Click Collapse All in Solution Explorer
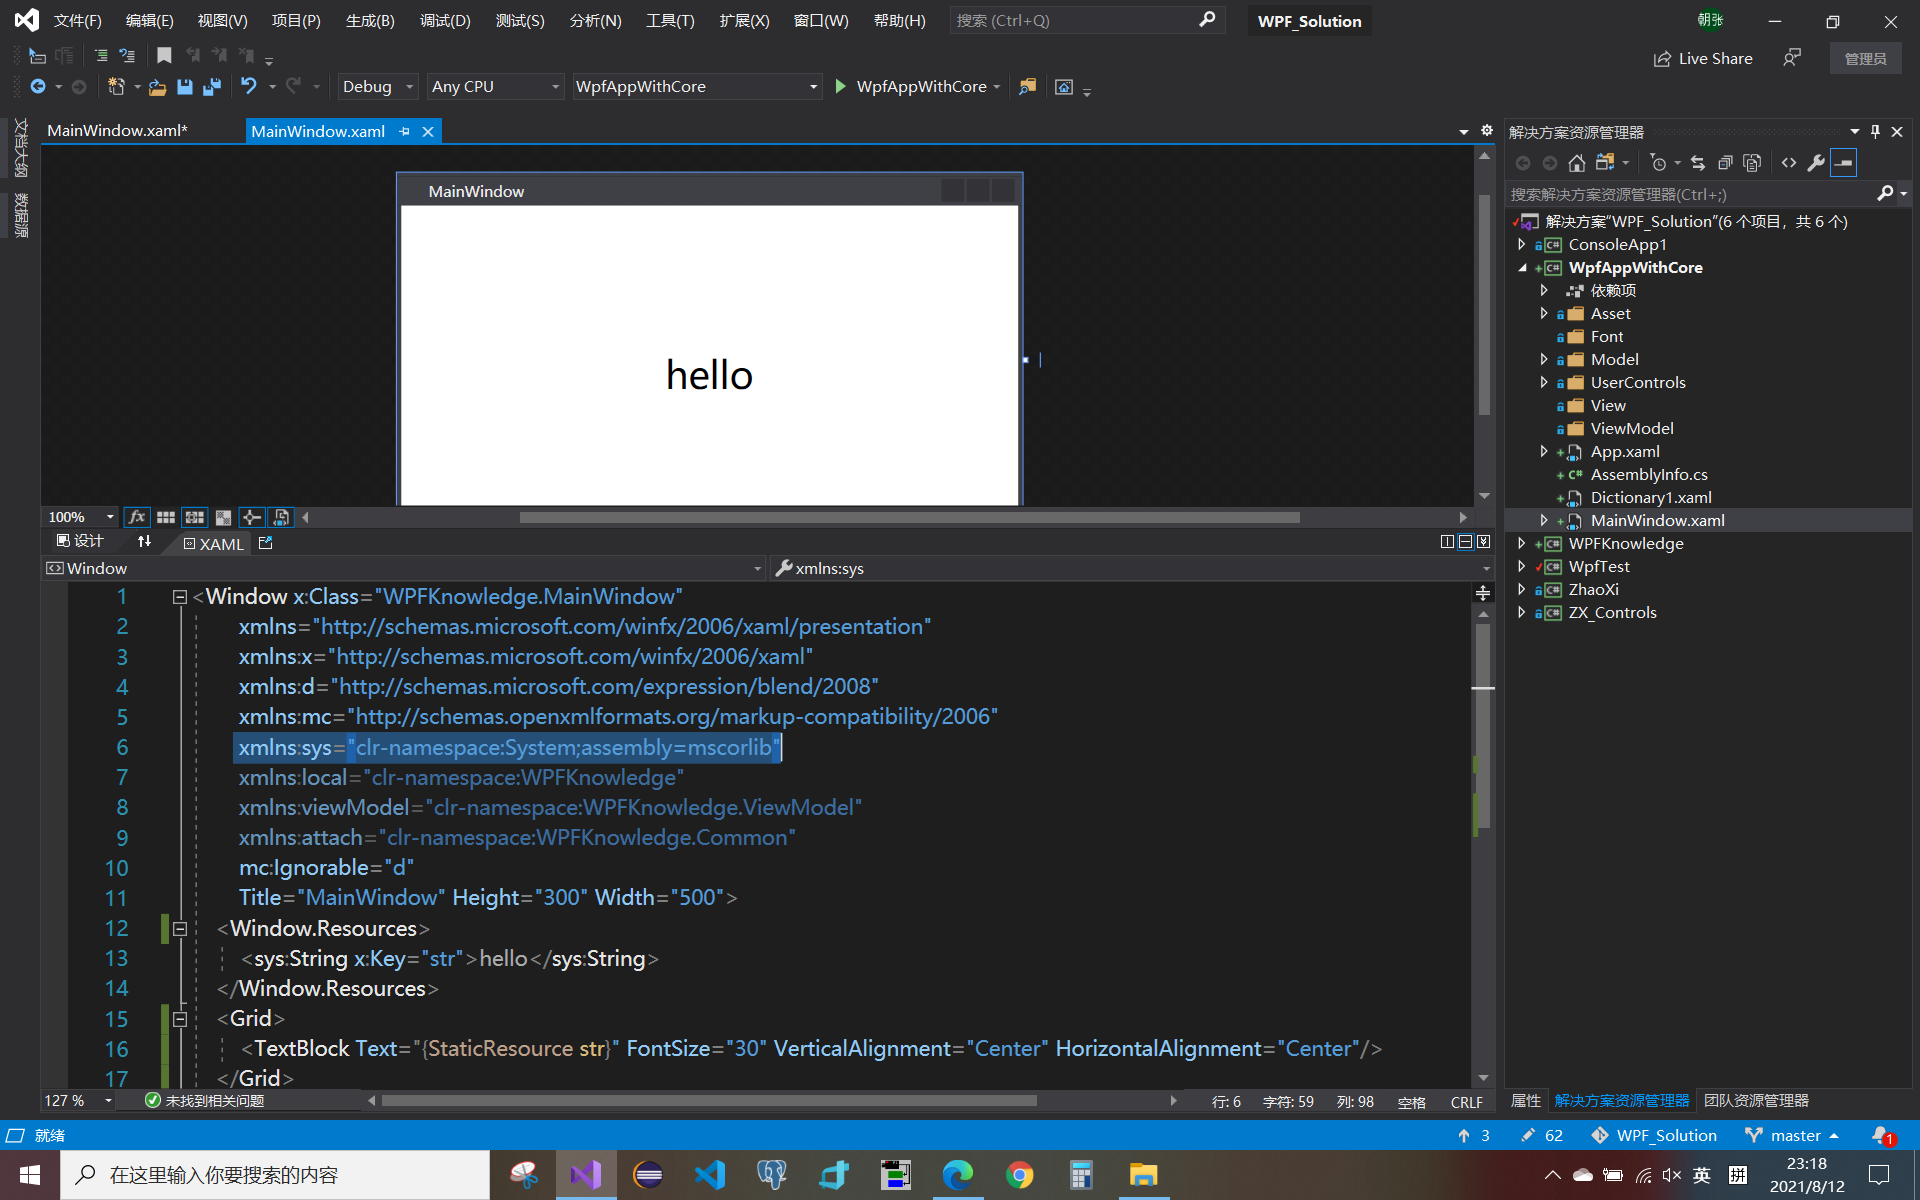This screenshot has height=1200, width=1920. (x=1725, y=163)
